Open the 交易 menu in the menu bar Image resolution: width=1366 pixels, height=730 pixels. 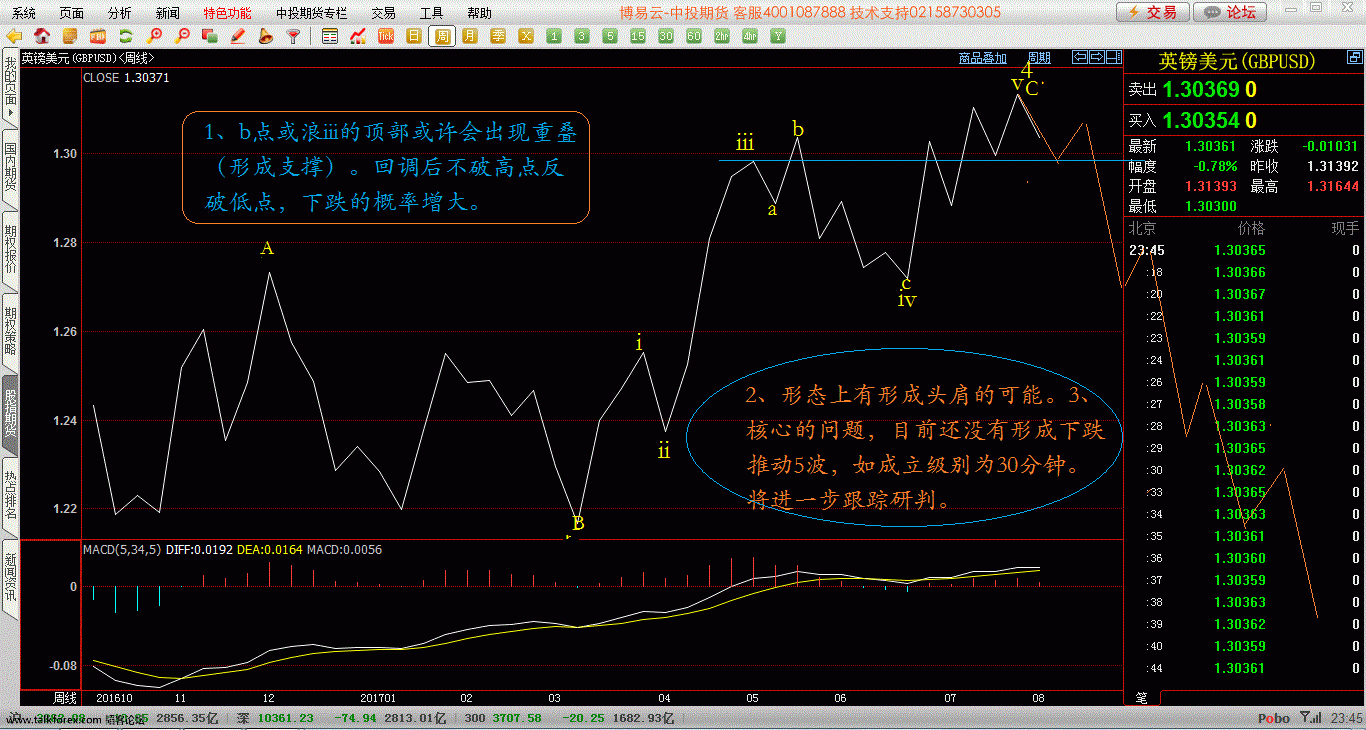click(x=383, y=13)
